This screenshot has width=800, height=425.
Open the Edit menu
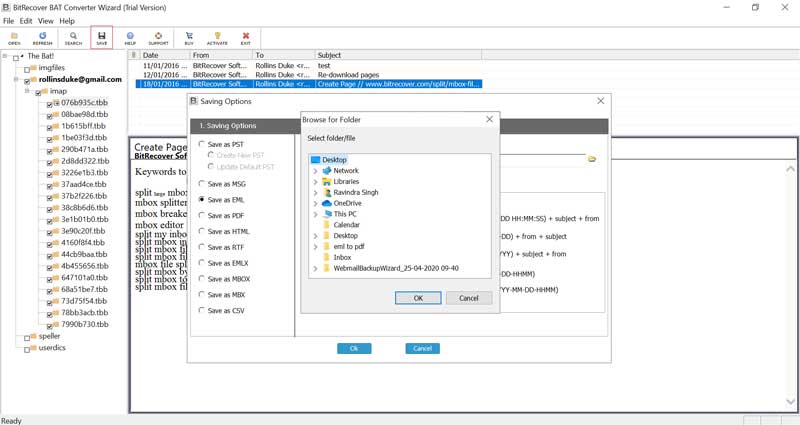coord(26,21)
